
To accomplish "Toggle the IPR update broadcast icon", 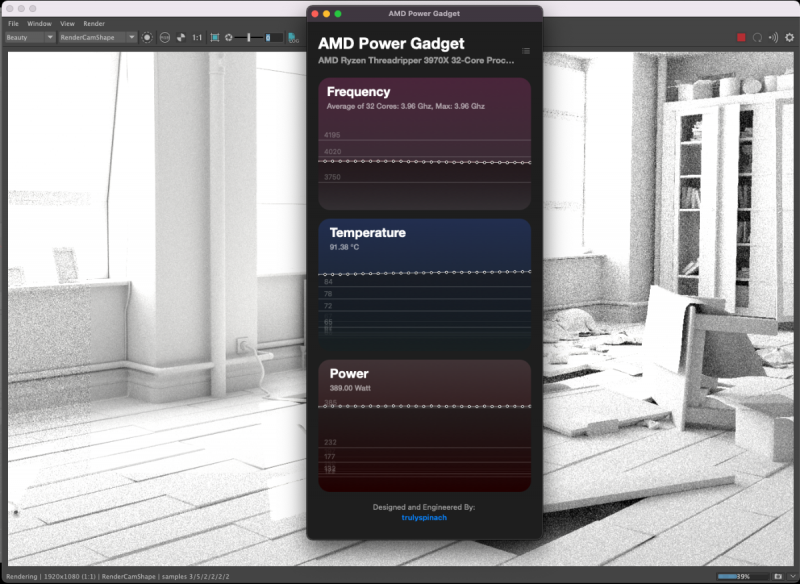I will point(773,37).
